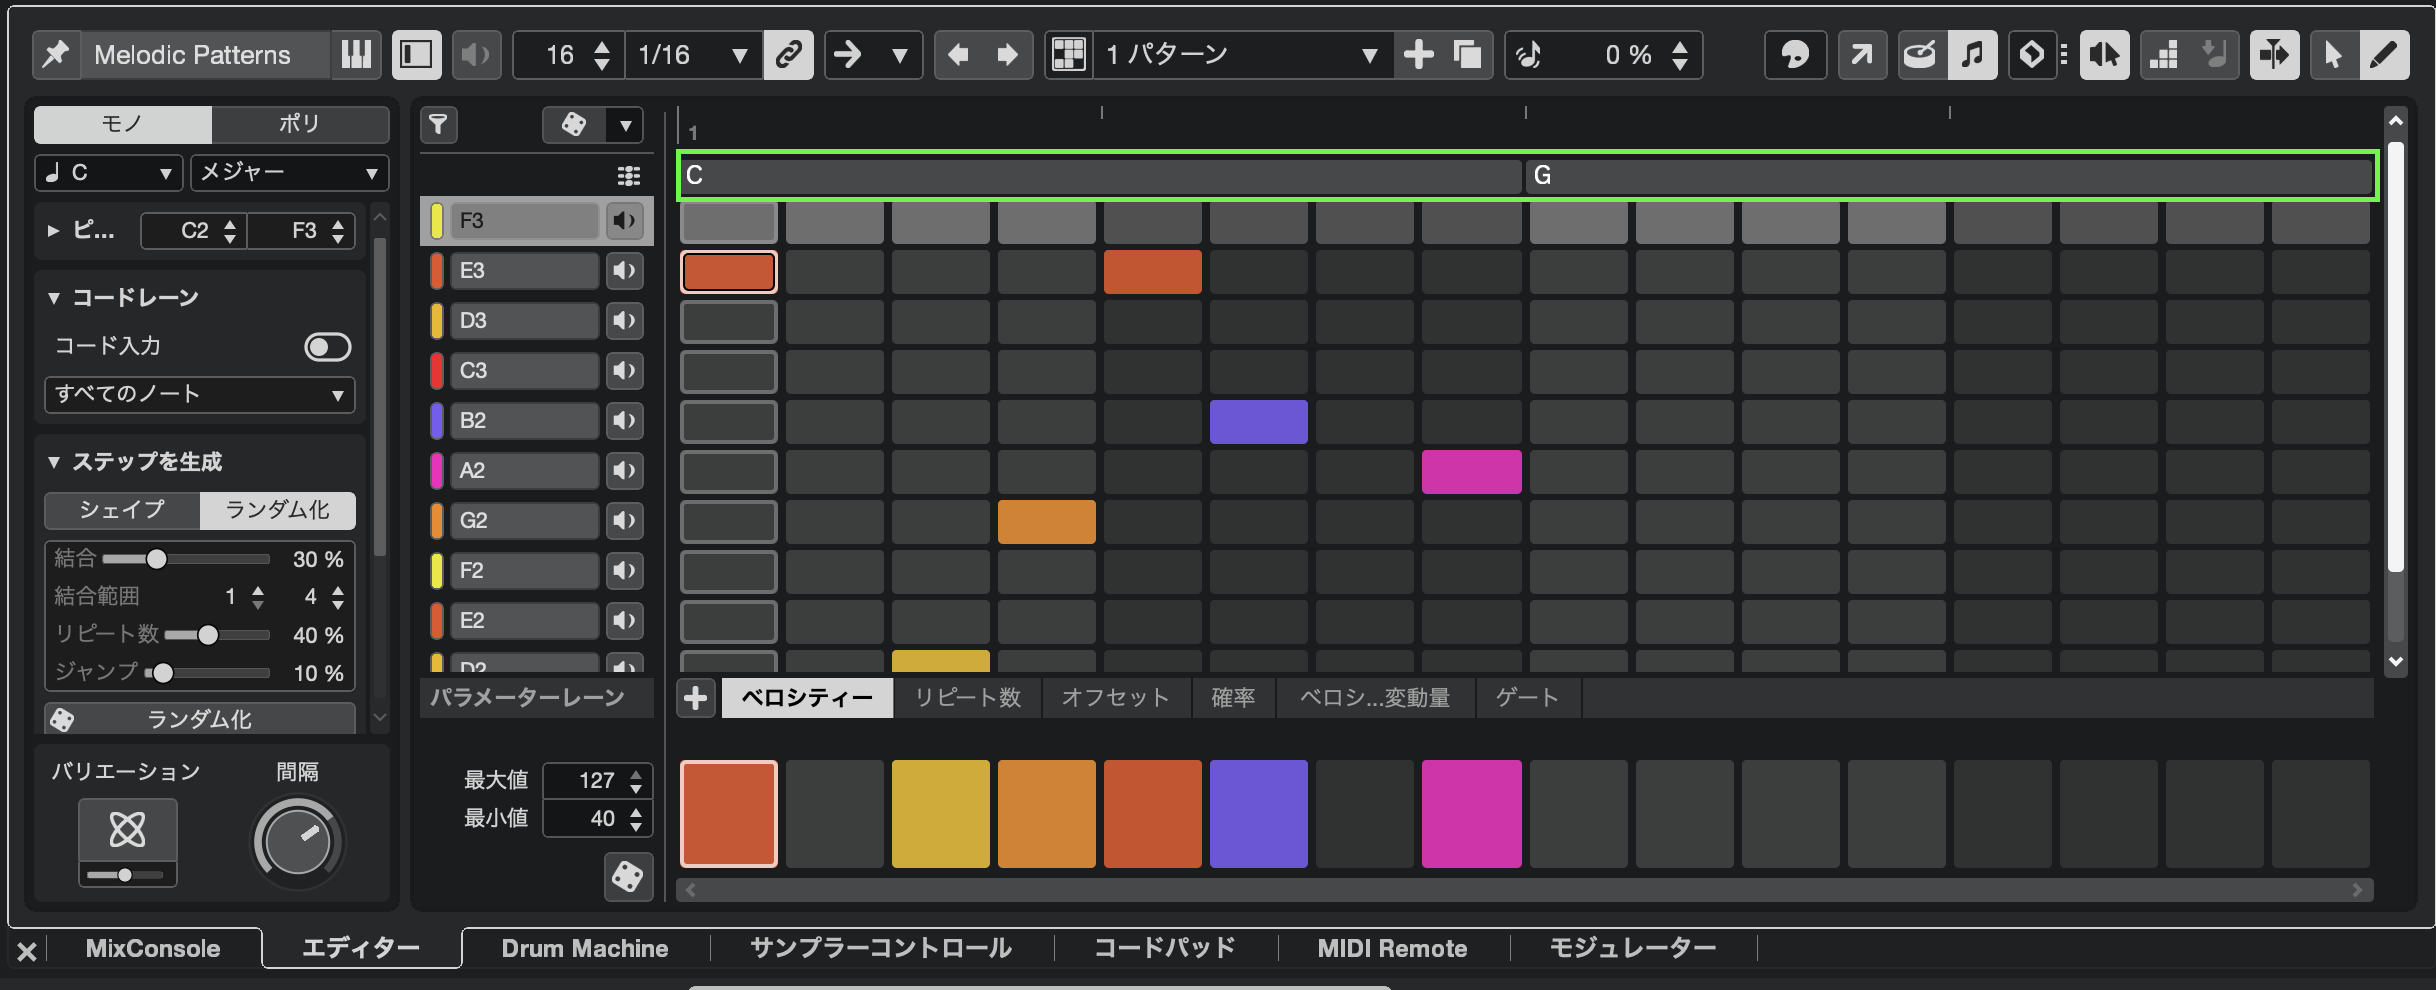Add a parameter lane with plus button
2436x990 pixels.
pyautogui.click(x=696, y=698)
